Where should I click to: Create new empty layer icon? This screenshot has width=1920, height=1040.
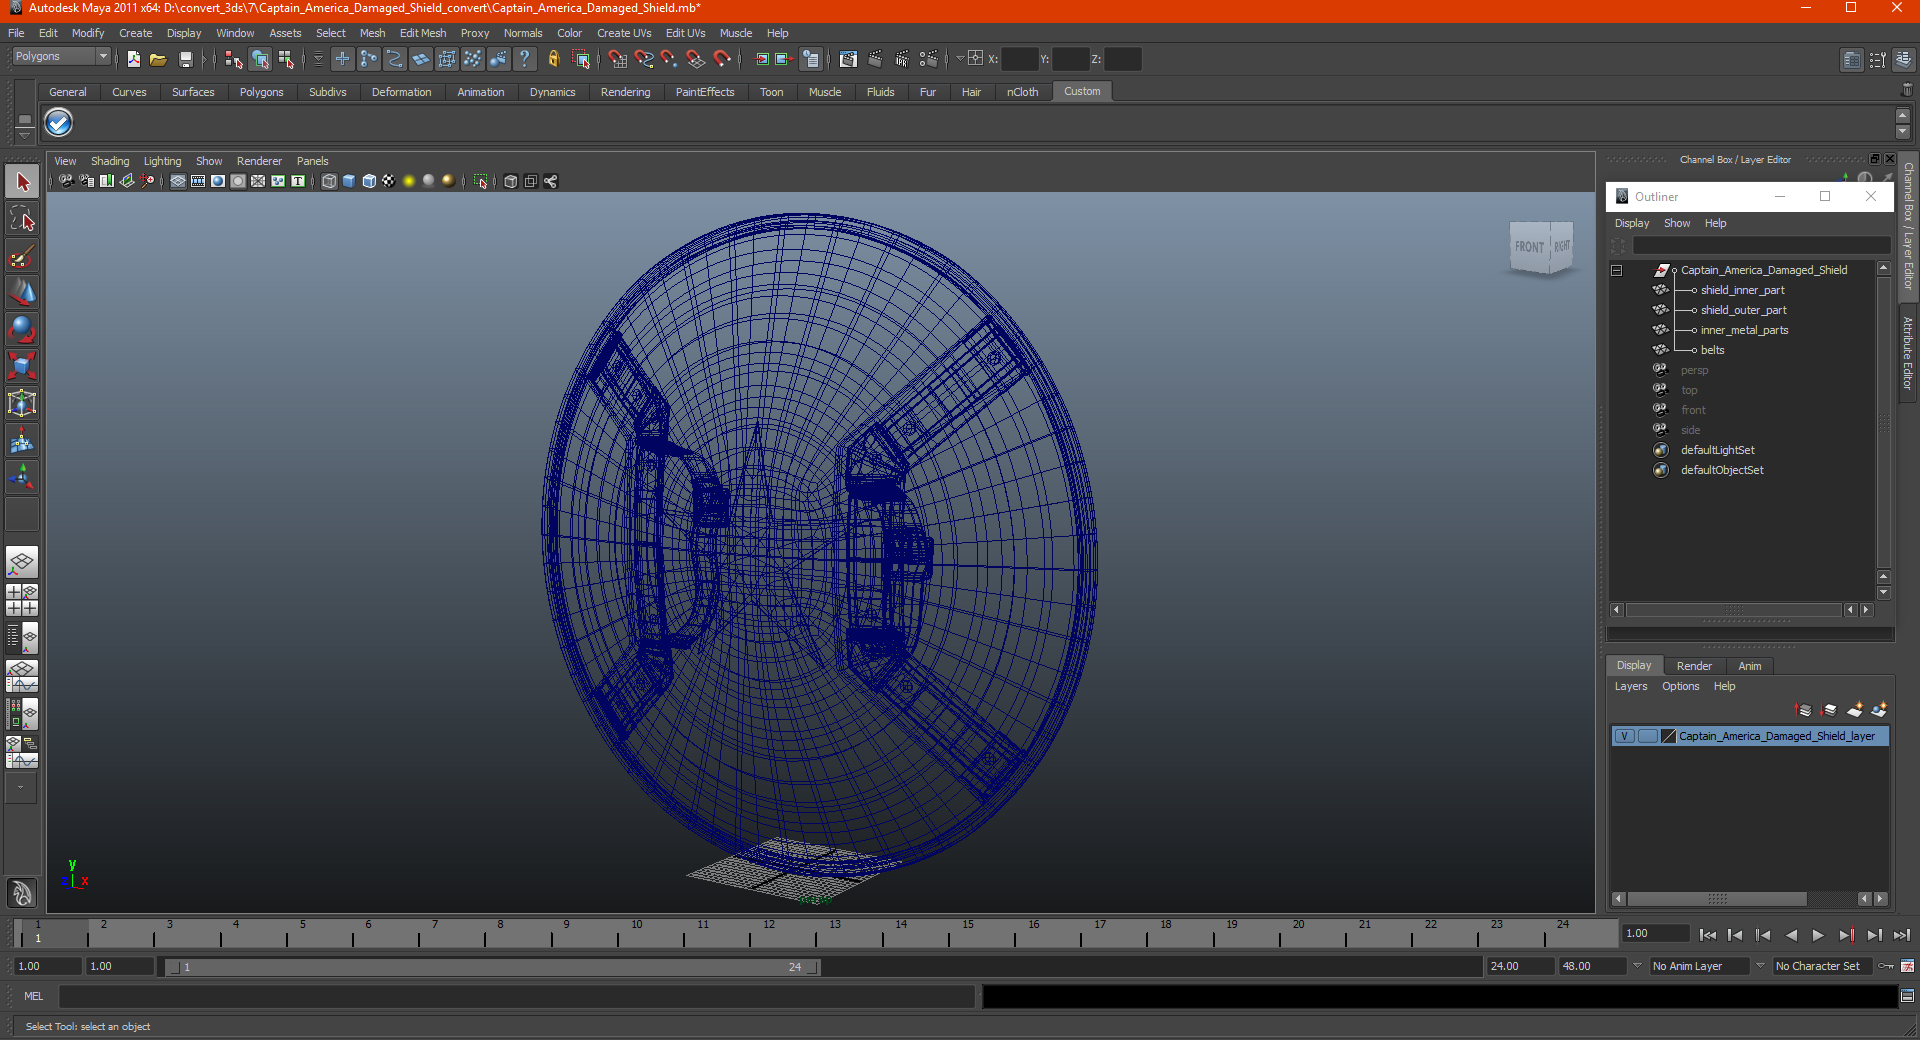coord(1854,710)
